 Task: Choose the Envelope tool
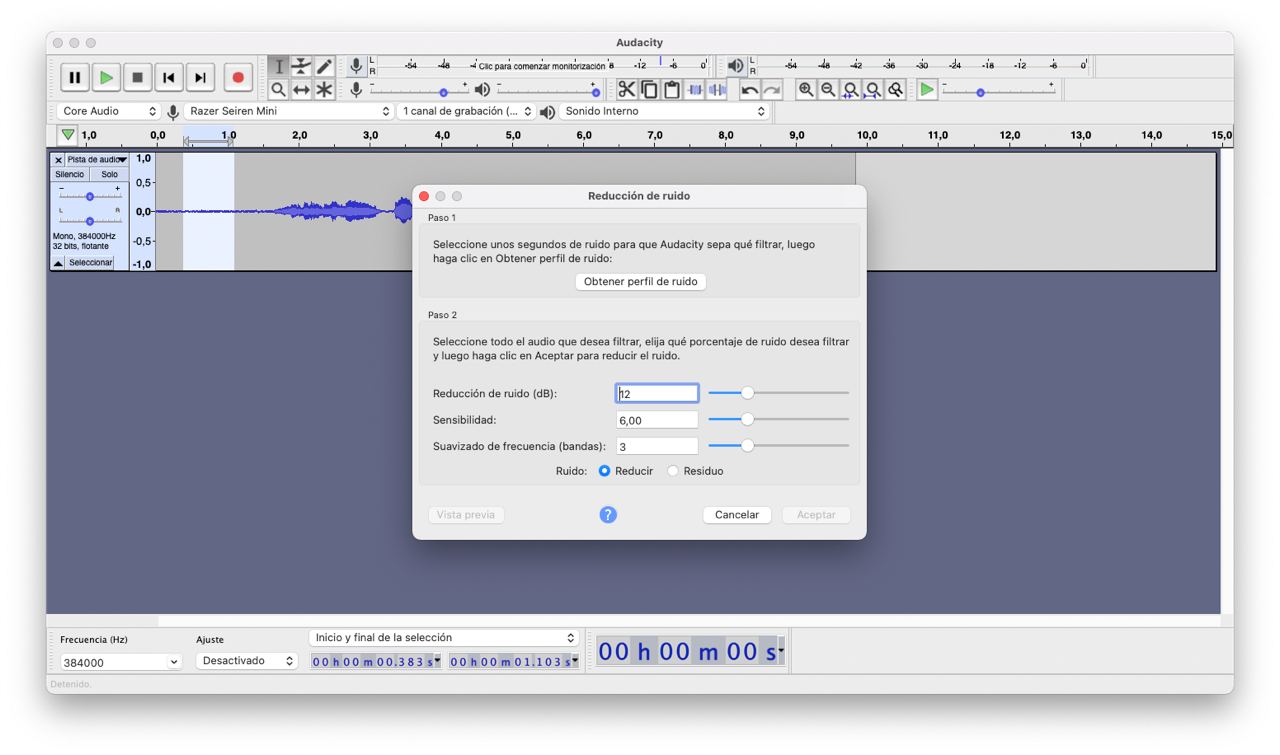(x=301, y=67)
